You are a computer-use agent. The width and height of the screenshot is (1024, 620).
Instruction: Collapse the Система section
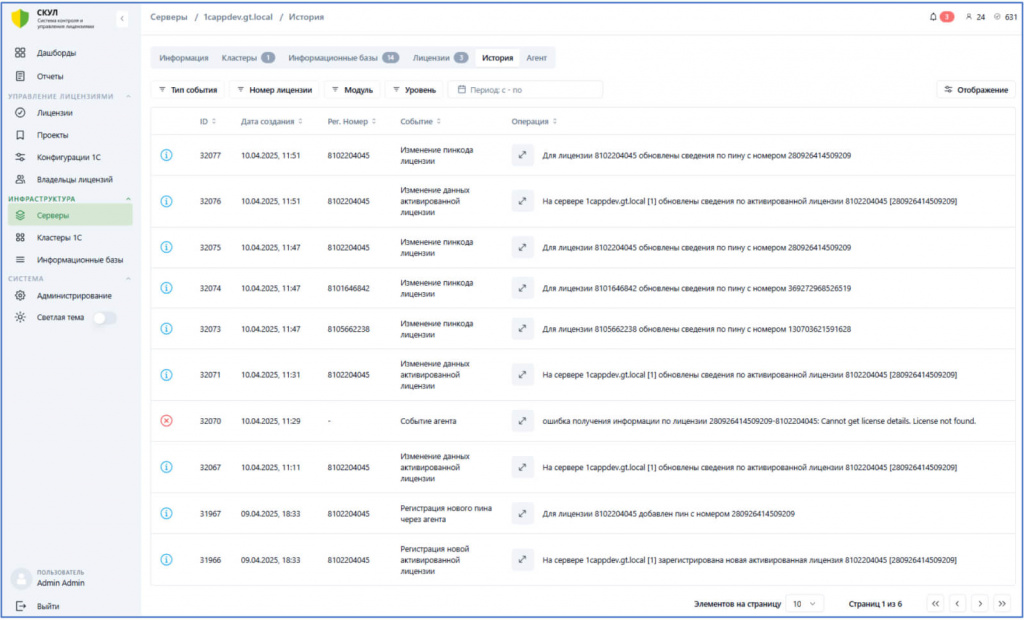click(x=128, y=279)
